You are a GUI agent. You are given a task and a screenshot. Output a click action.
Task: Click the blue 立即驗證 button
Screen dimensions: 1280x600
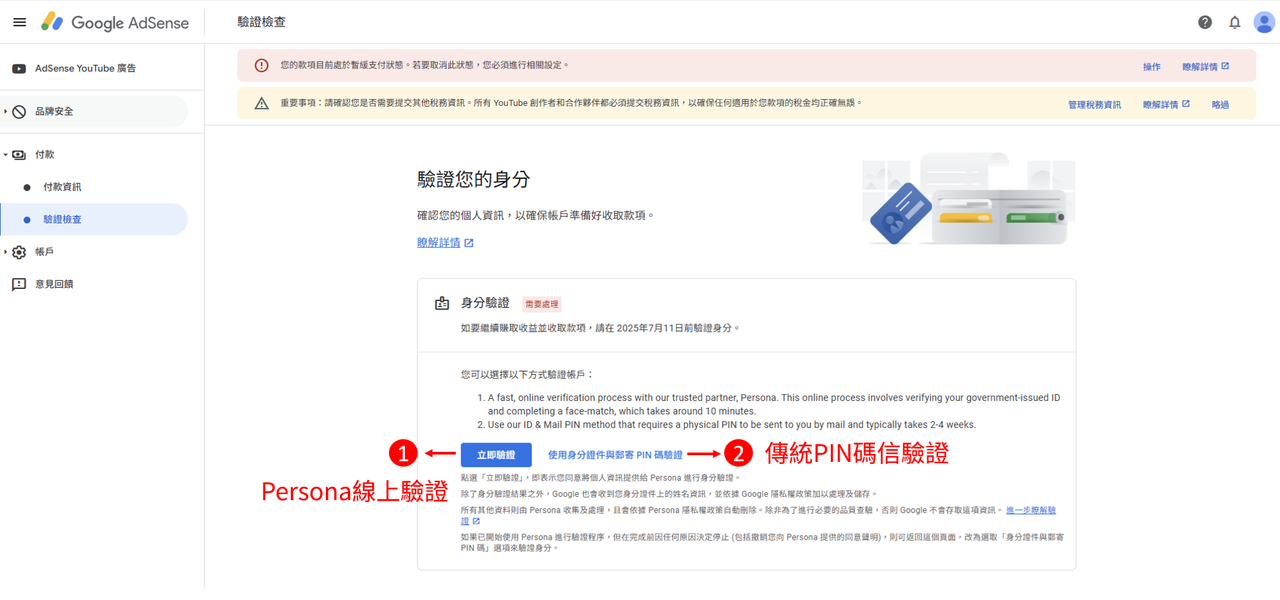[x=496, y=455]
